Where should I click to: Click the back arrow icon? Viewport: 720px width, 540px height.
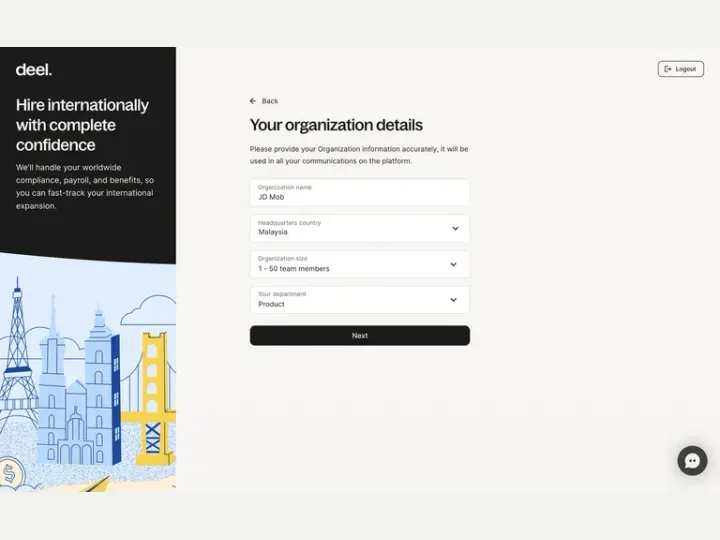253,101
